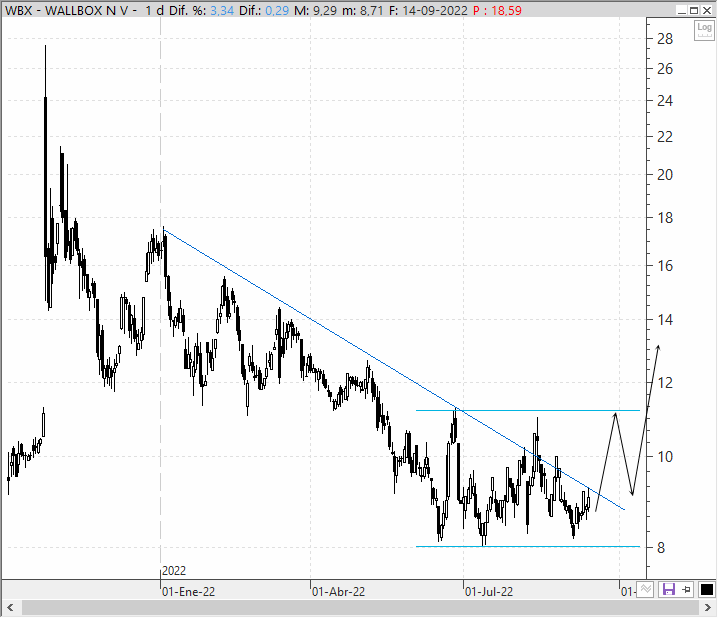Click the Dif. % value 3,34
The width and height of the screenshot is (718, 618).
222,10
